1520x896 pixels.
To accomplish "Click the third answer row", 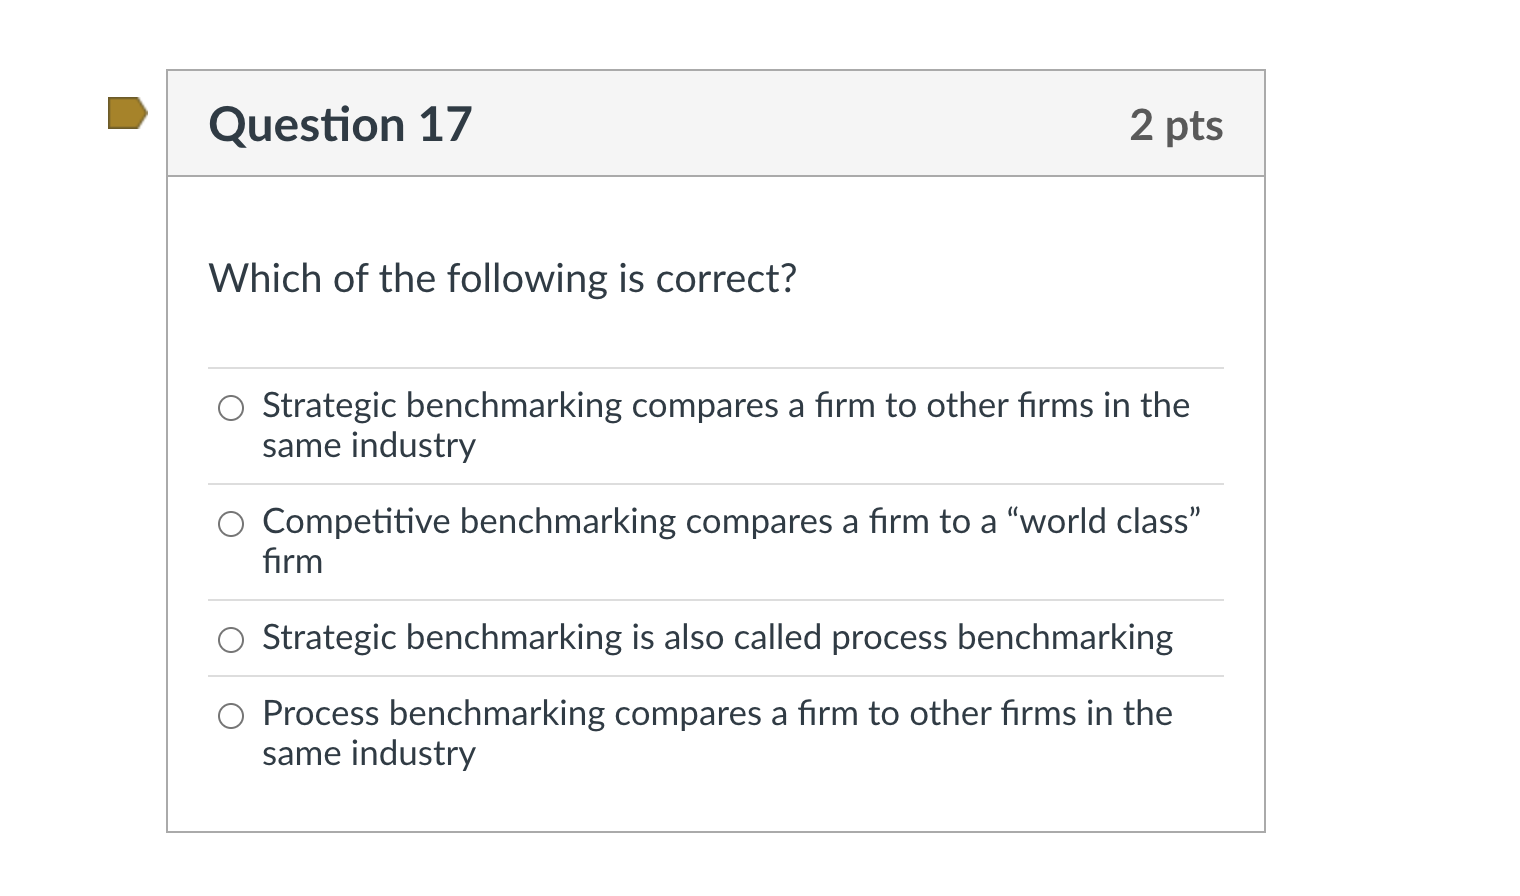I will (717, 638).
